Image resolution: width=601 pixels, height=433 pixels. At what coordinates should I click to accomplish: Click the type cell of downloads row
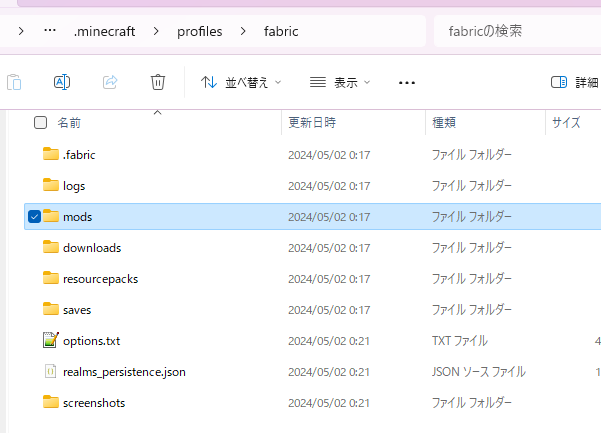[x=471, y=248]
